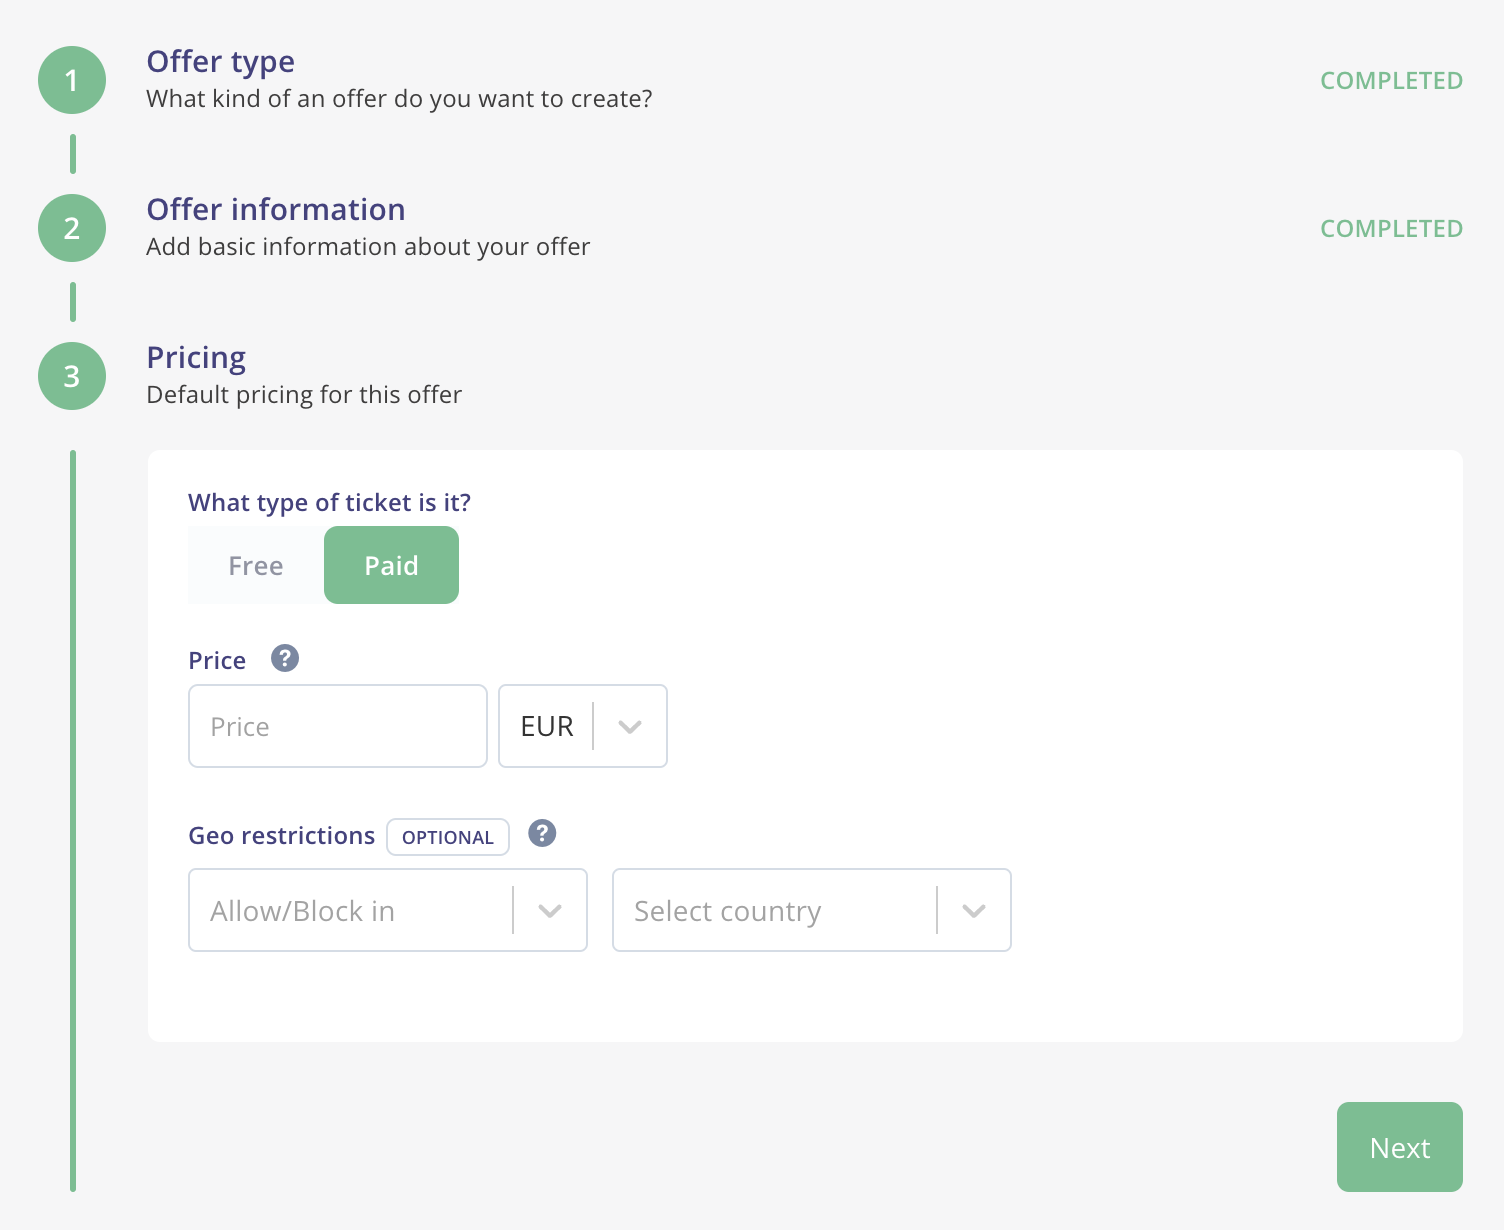1504x1230 pixels.
Task: Click the Allow/Block in chevron arrow
Action: pyautogui.click(x=550, y=911)
